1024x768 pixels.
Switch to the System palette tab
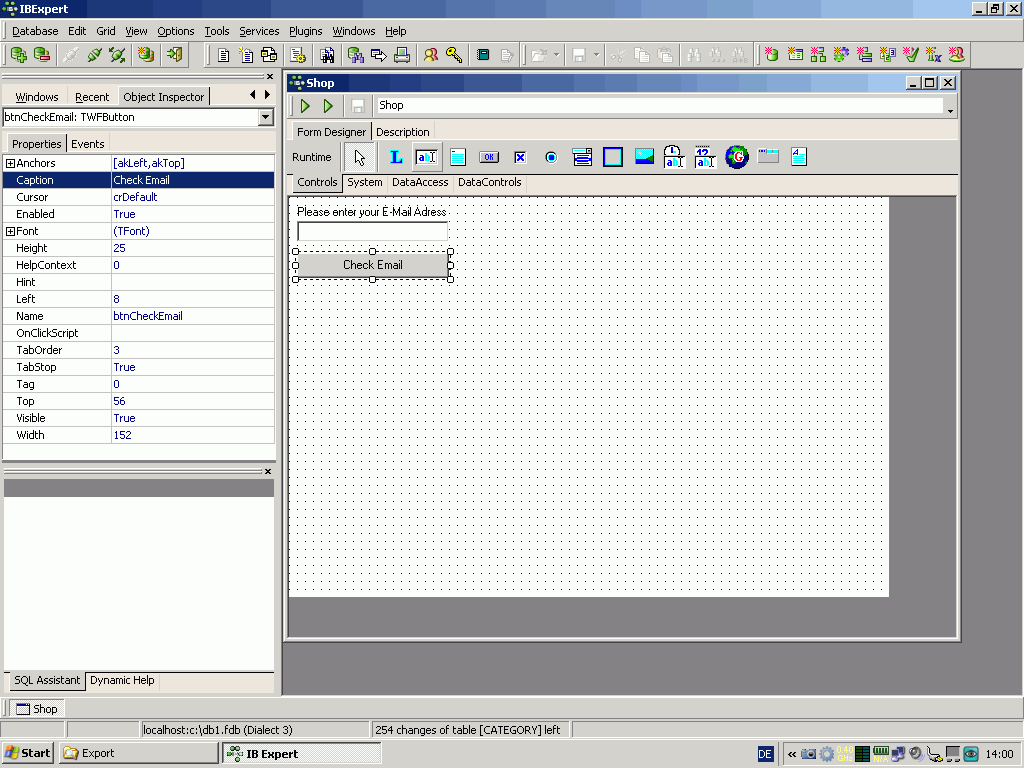(364, 182)
